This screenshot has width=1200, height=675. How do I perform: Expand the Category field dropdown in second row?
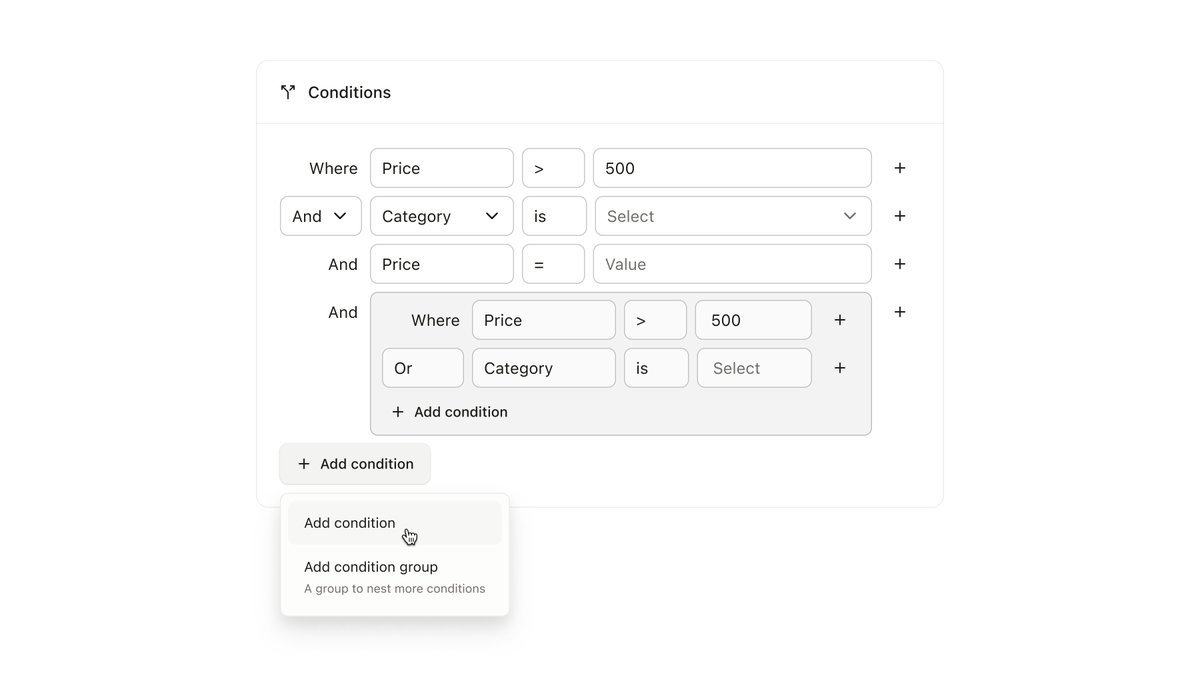[441, 216]
